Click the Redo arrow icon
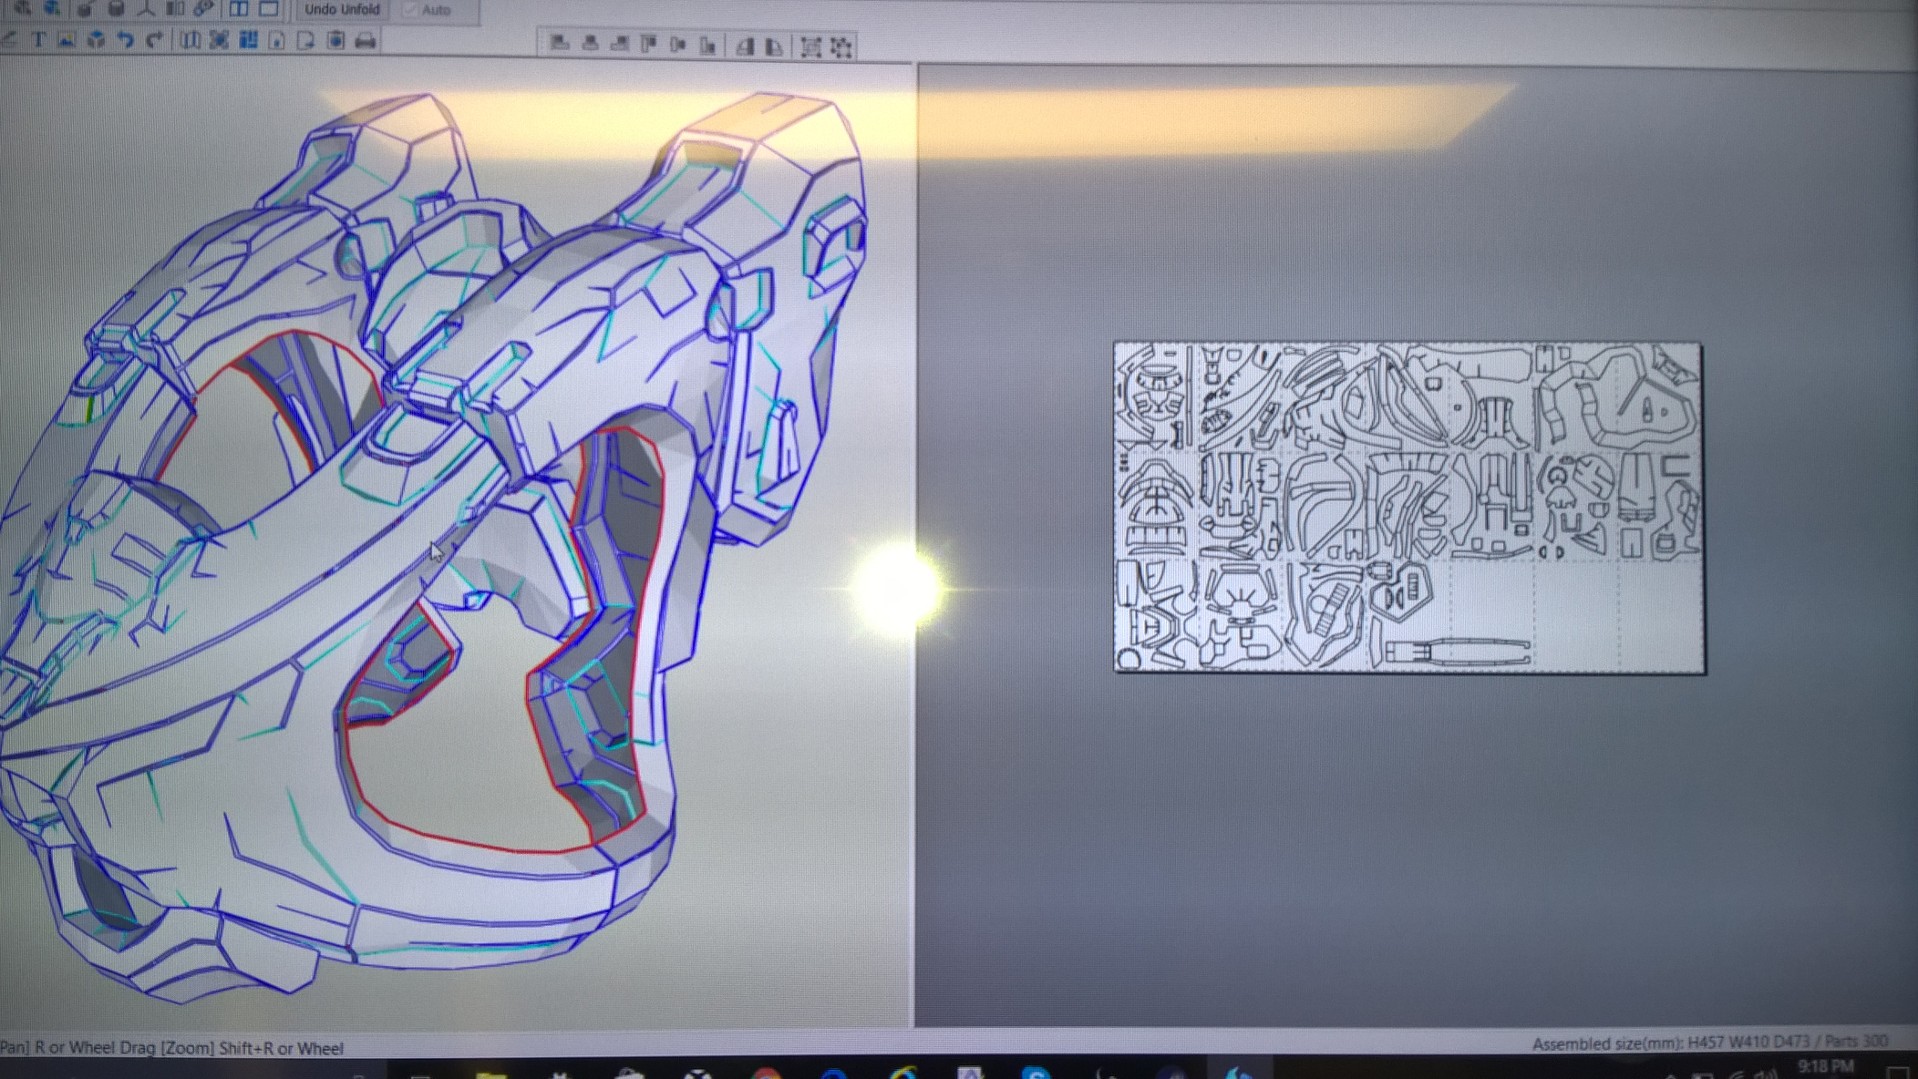This screenshot has height=1079, width=1918. 155,40
